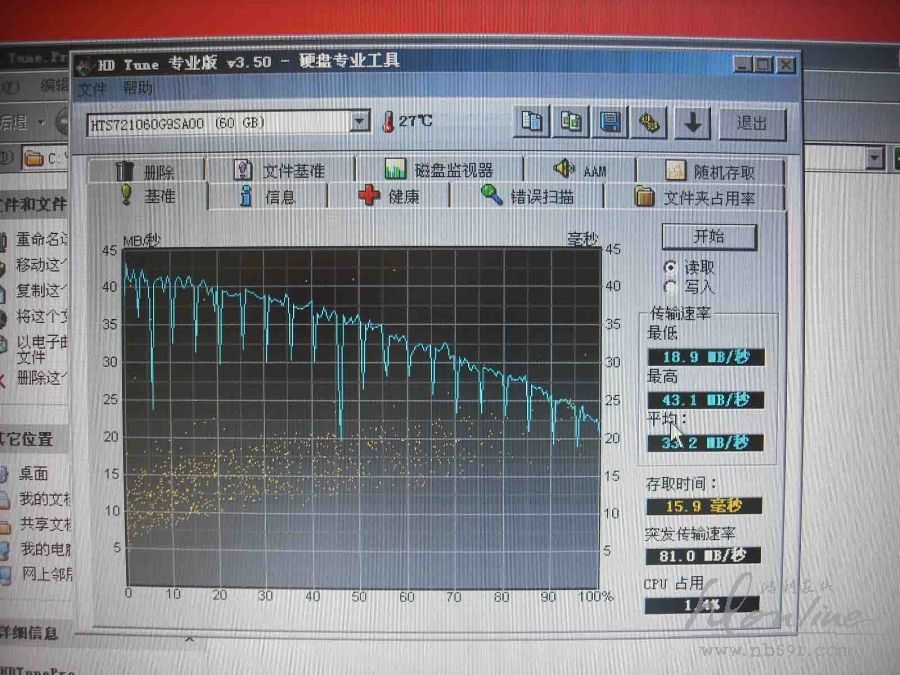Viewport: 900px width, 675px height.
Task: Click 我的文档 link in Explorer sidebar
Action: click(x=45, y=499)
